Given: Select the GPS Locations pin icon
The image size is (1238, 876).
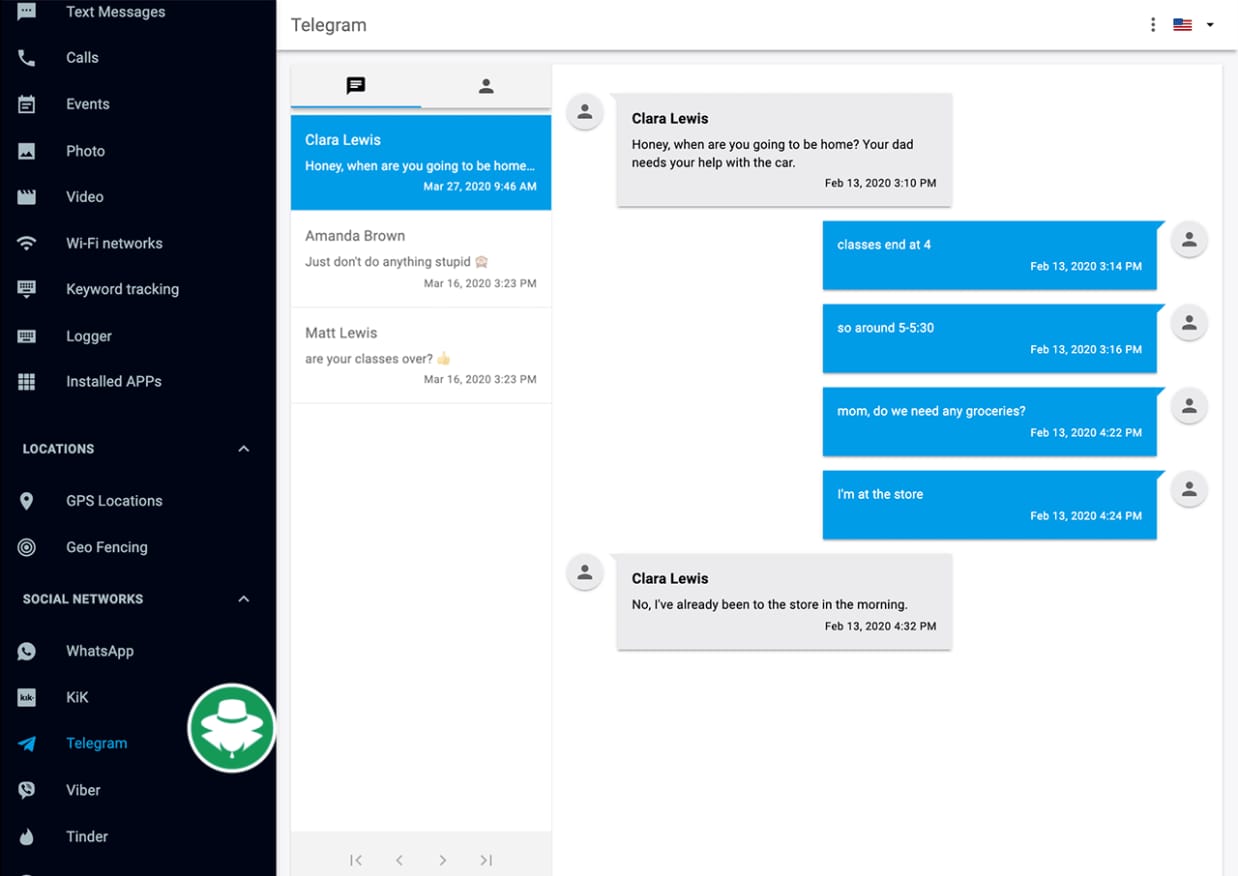Looking at the screenshot, I should click(27, 500).
